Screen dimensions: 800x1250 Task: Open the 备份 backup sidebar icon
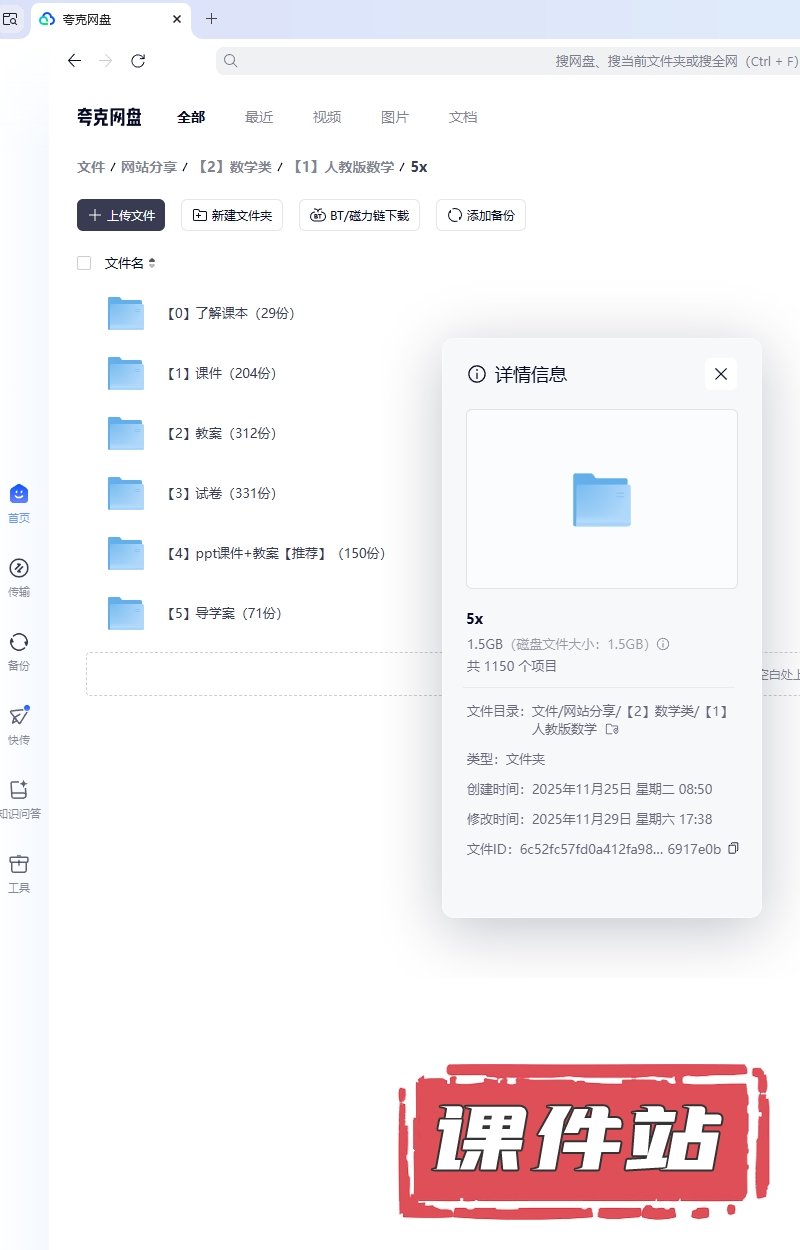tap(19, 643)
